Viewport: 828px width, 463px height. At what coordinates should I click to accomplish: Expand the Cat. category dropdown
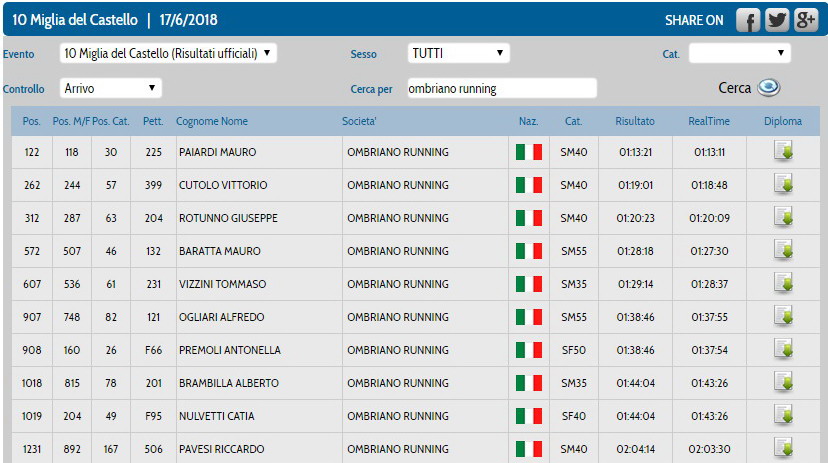coord(739,53)
